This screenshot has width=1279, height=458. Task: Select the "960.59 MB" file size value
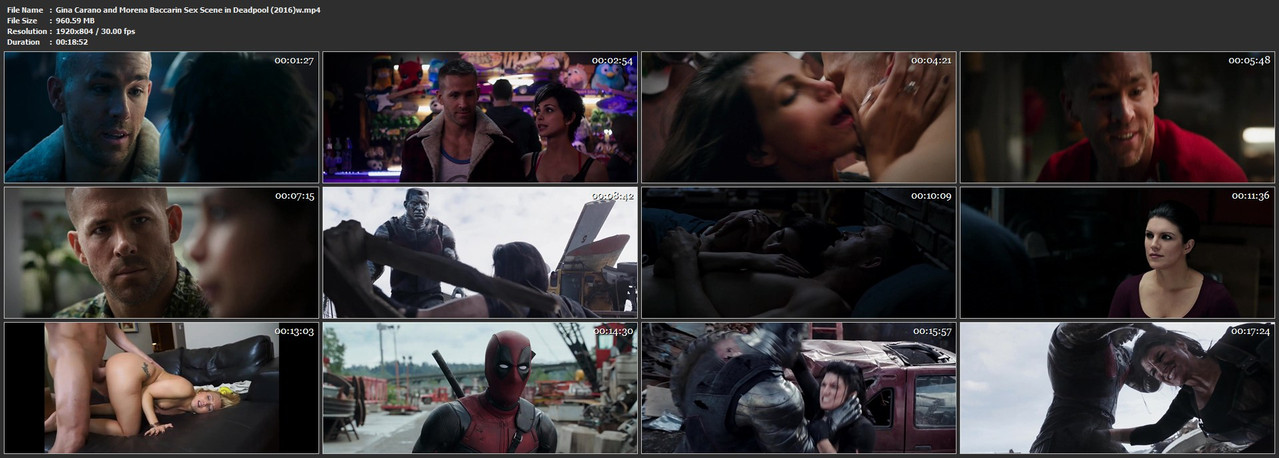click(77, 20)
